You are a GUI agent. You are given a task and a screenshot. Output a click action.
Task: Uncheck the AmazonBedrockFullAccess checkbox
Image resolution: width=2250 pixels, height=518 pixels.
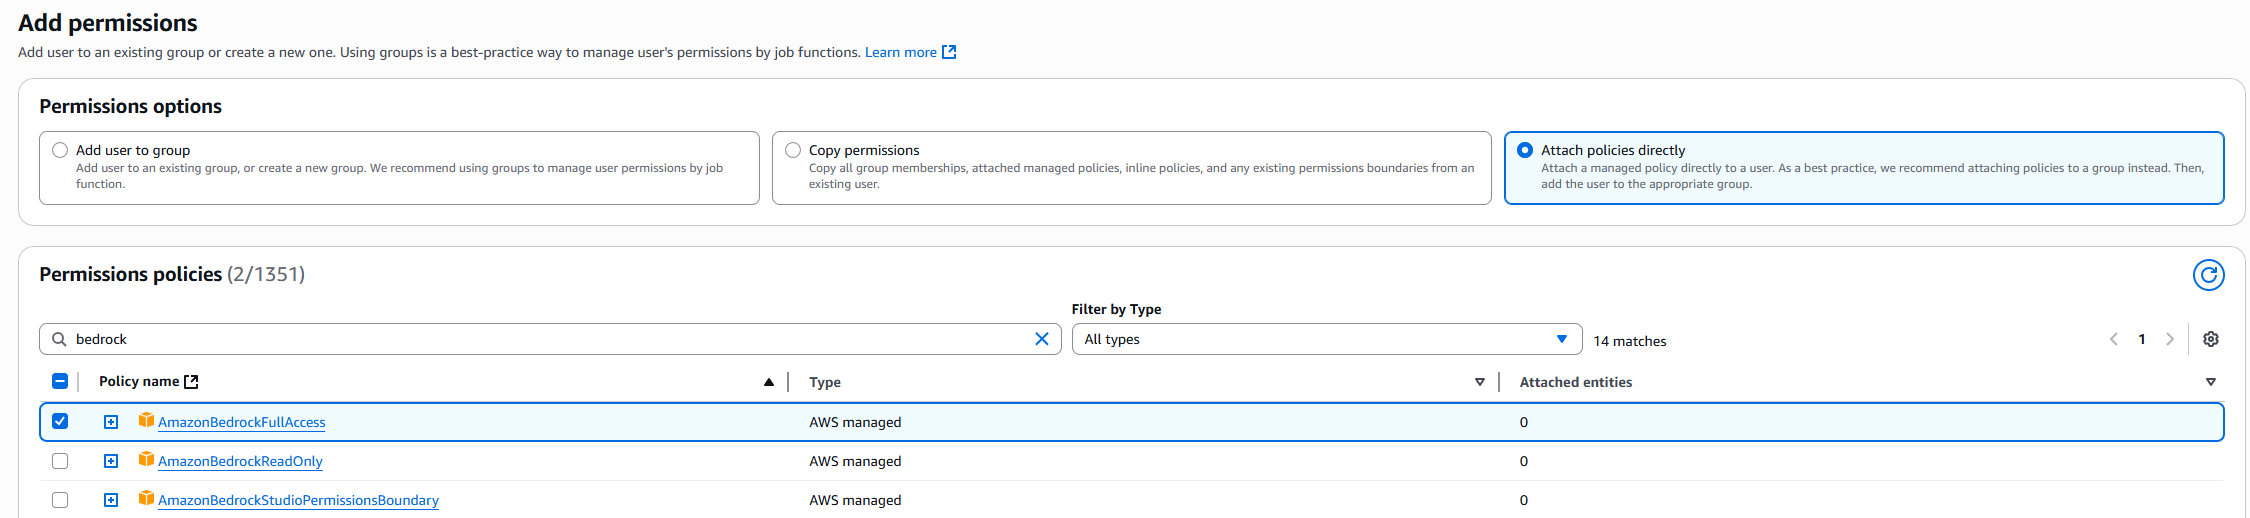(x=60, y=421)
